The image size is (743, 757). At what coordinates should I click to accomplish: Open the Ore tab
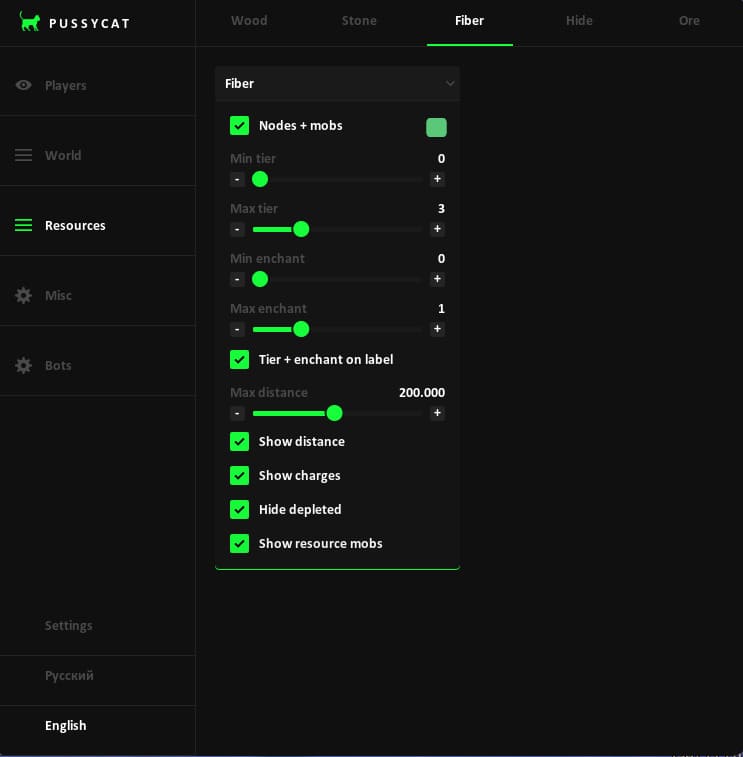tap(689, 21)
